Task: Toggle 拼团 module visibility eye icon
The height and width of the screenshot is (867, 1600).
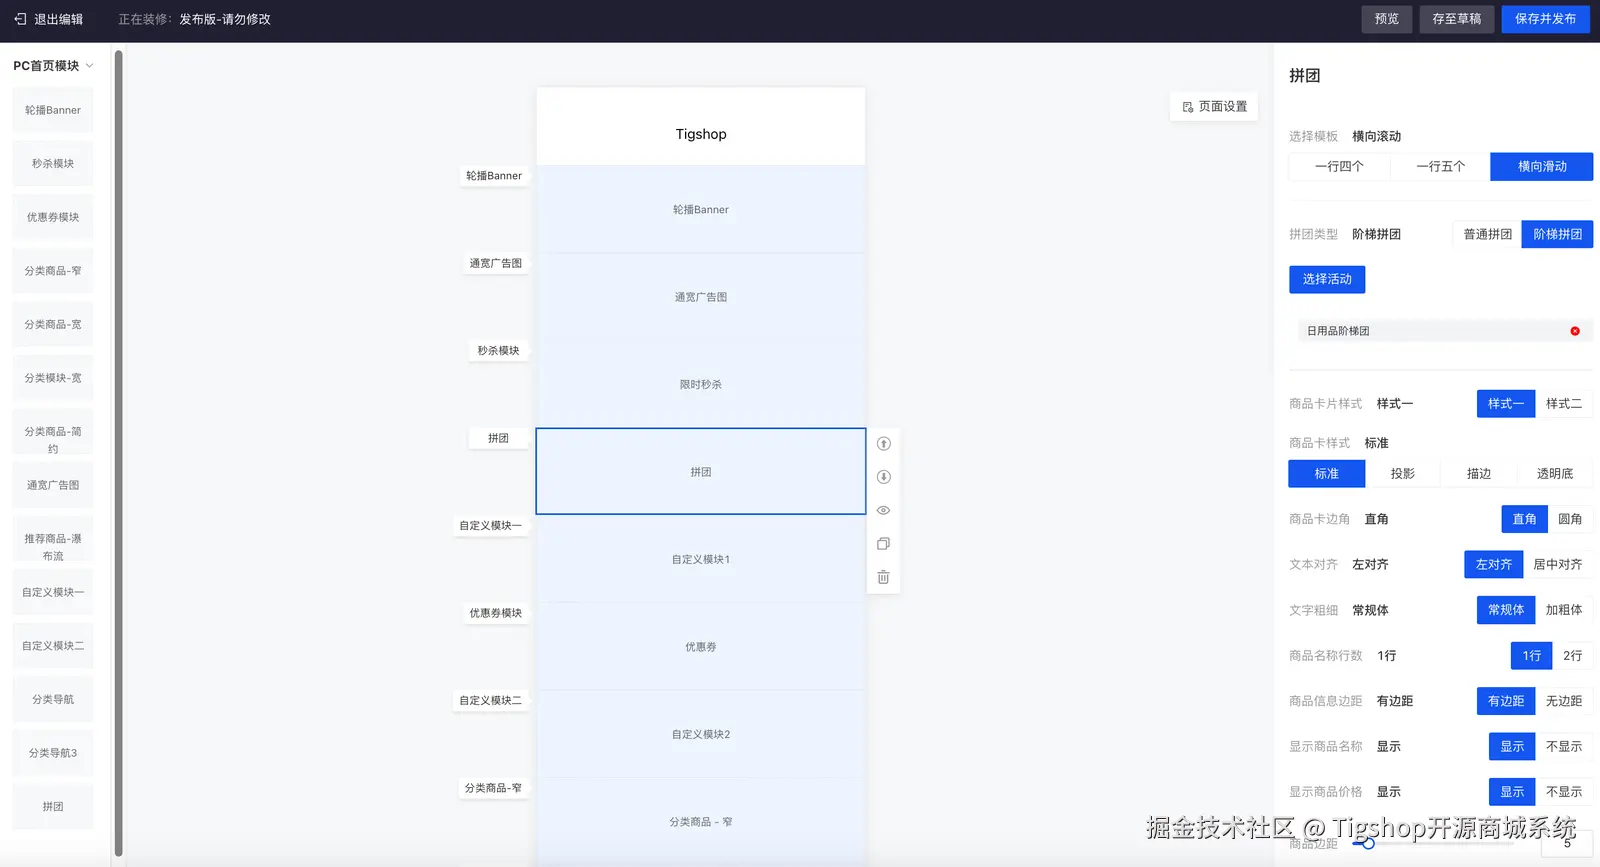Action: [x=883, y=511]
